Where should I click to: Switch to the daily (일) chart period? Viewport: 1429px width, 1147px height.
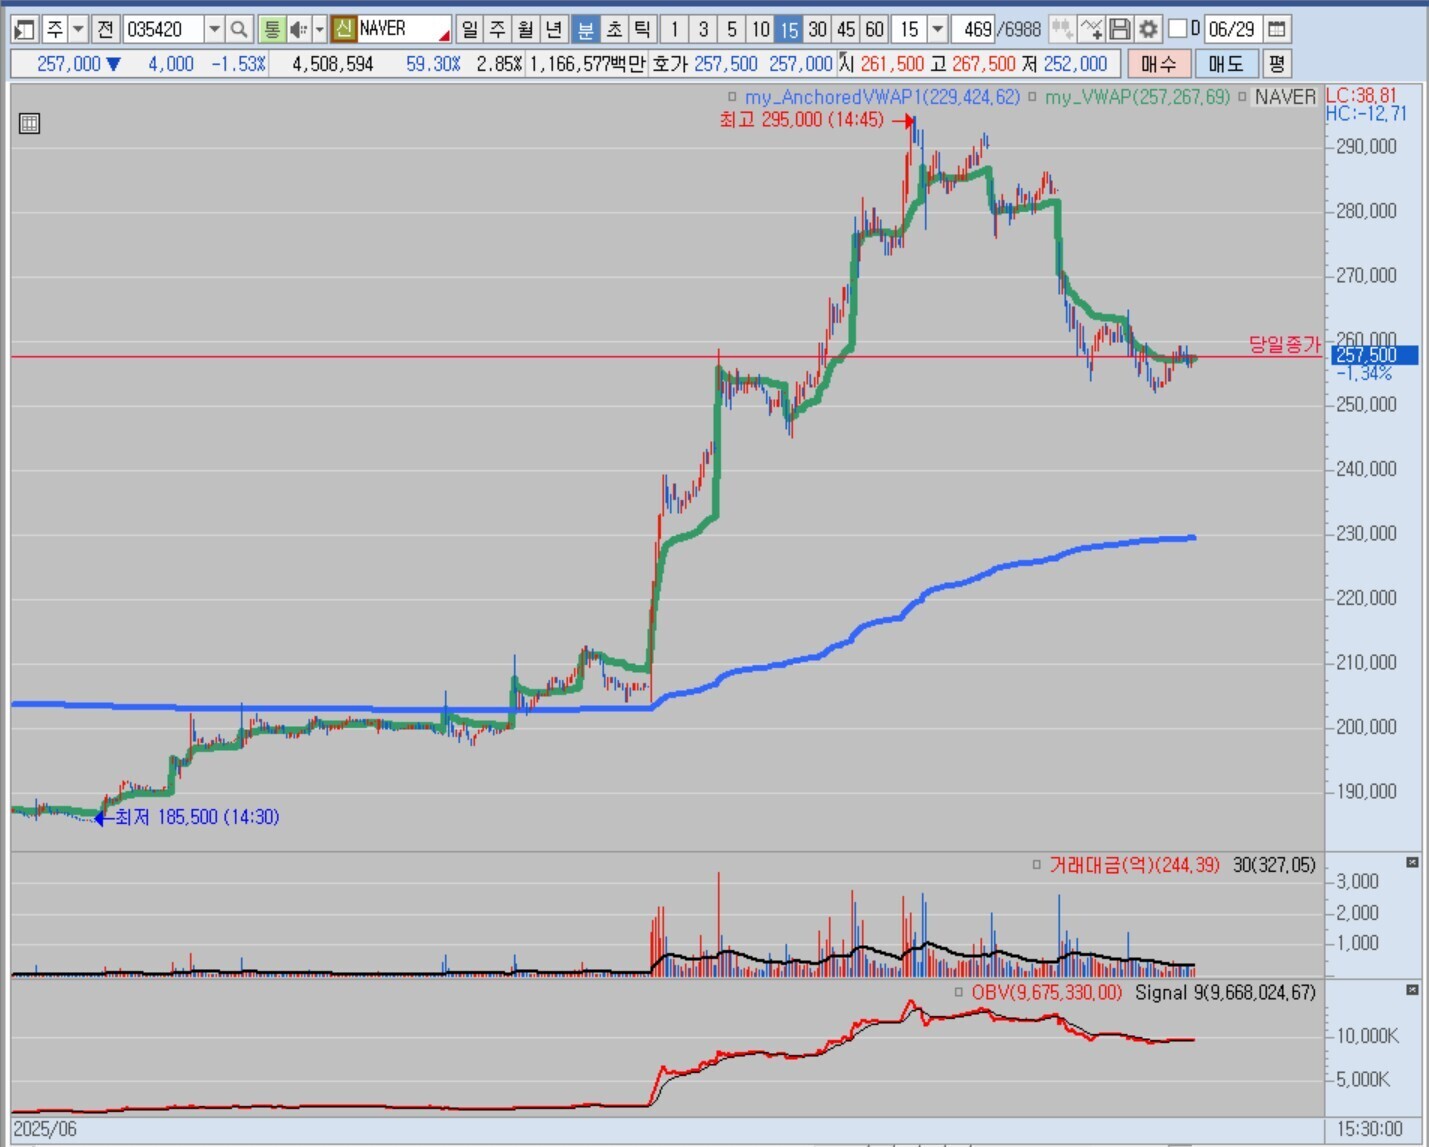coord(469,29)
